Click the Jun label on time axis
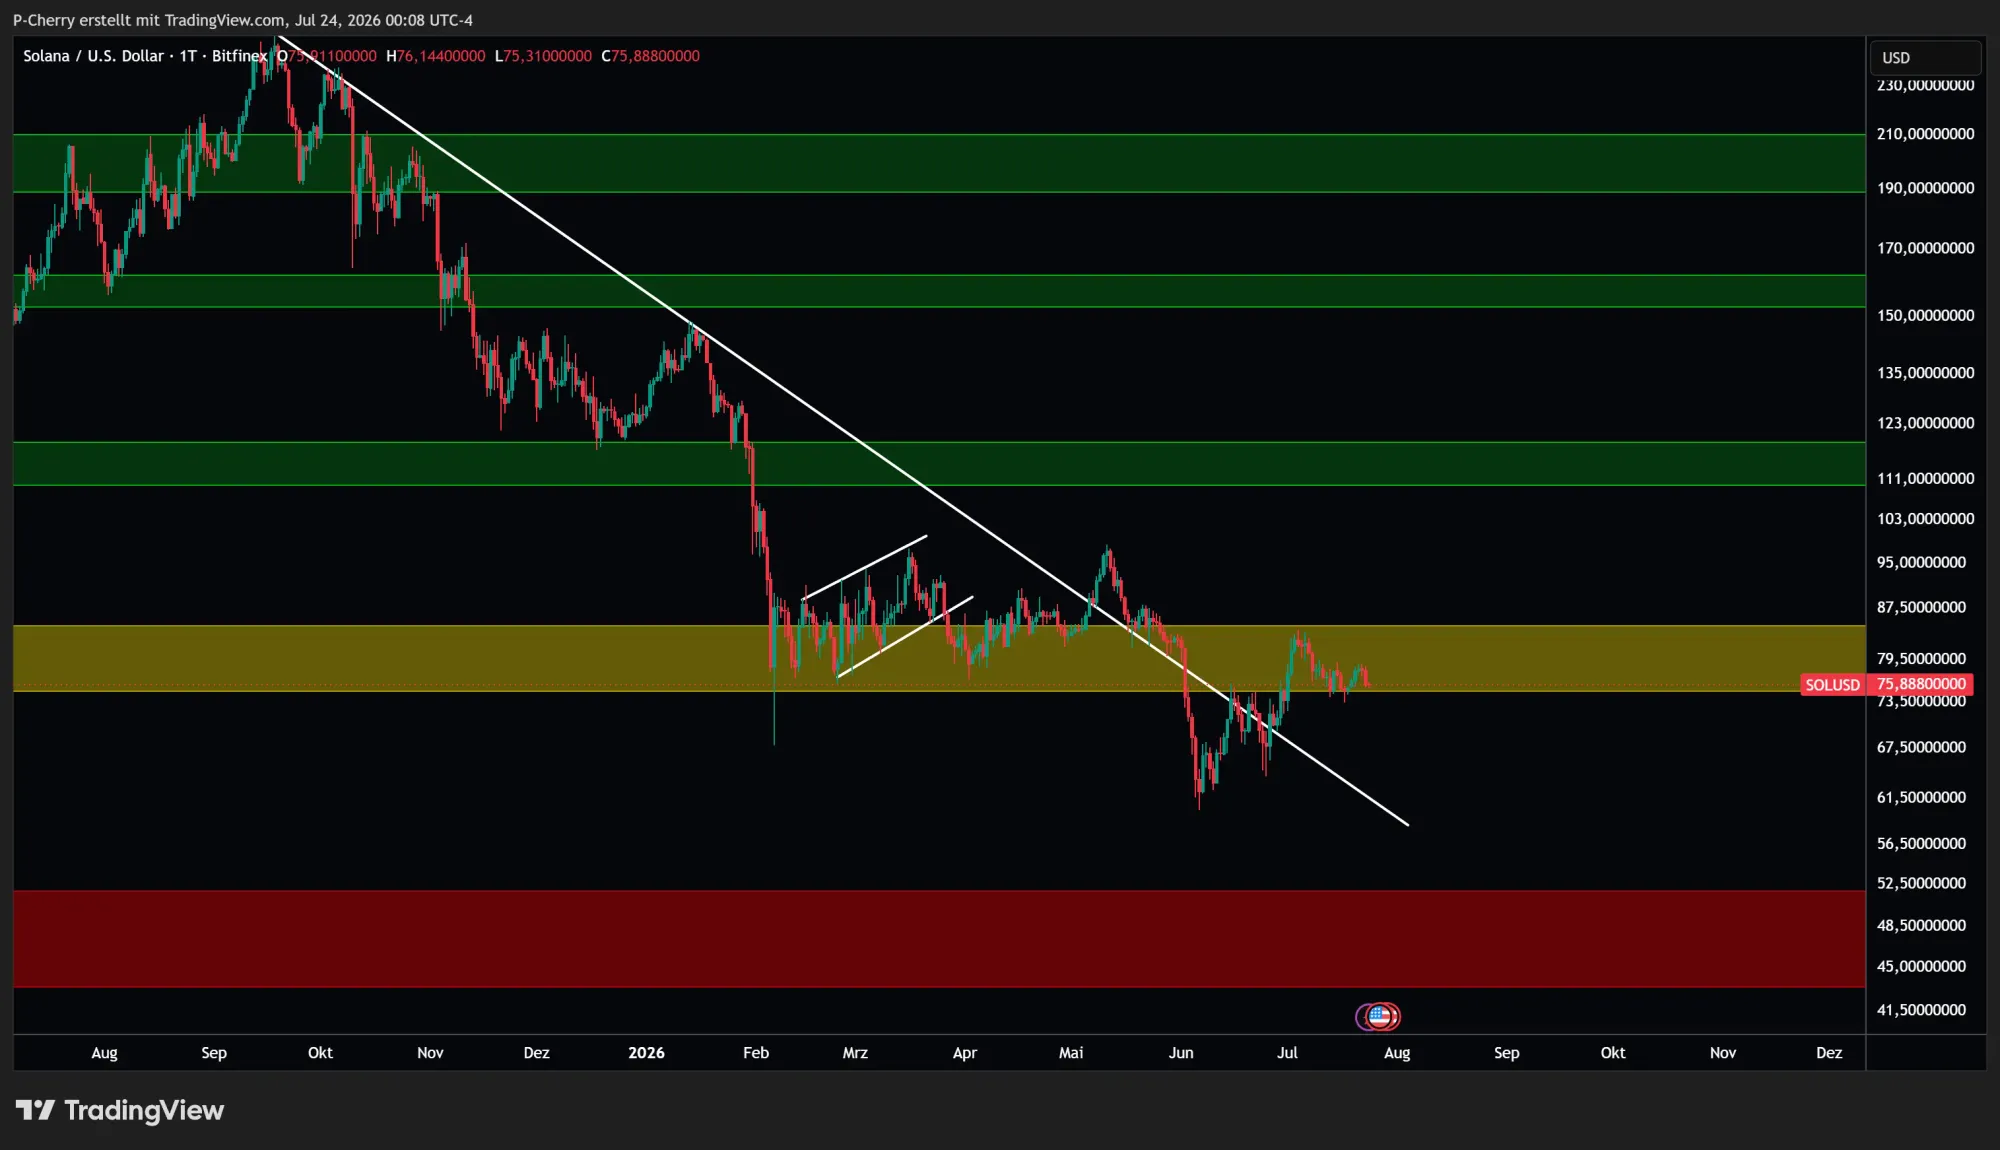The height and width of the screenshot is (1150, 2000). tap(1181, 1053)
